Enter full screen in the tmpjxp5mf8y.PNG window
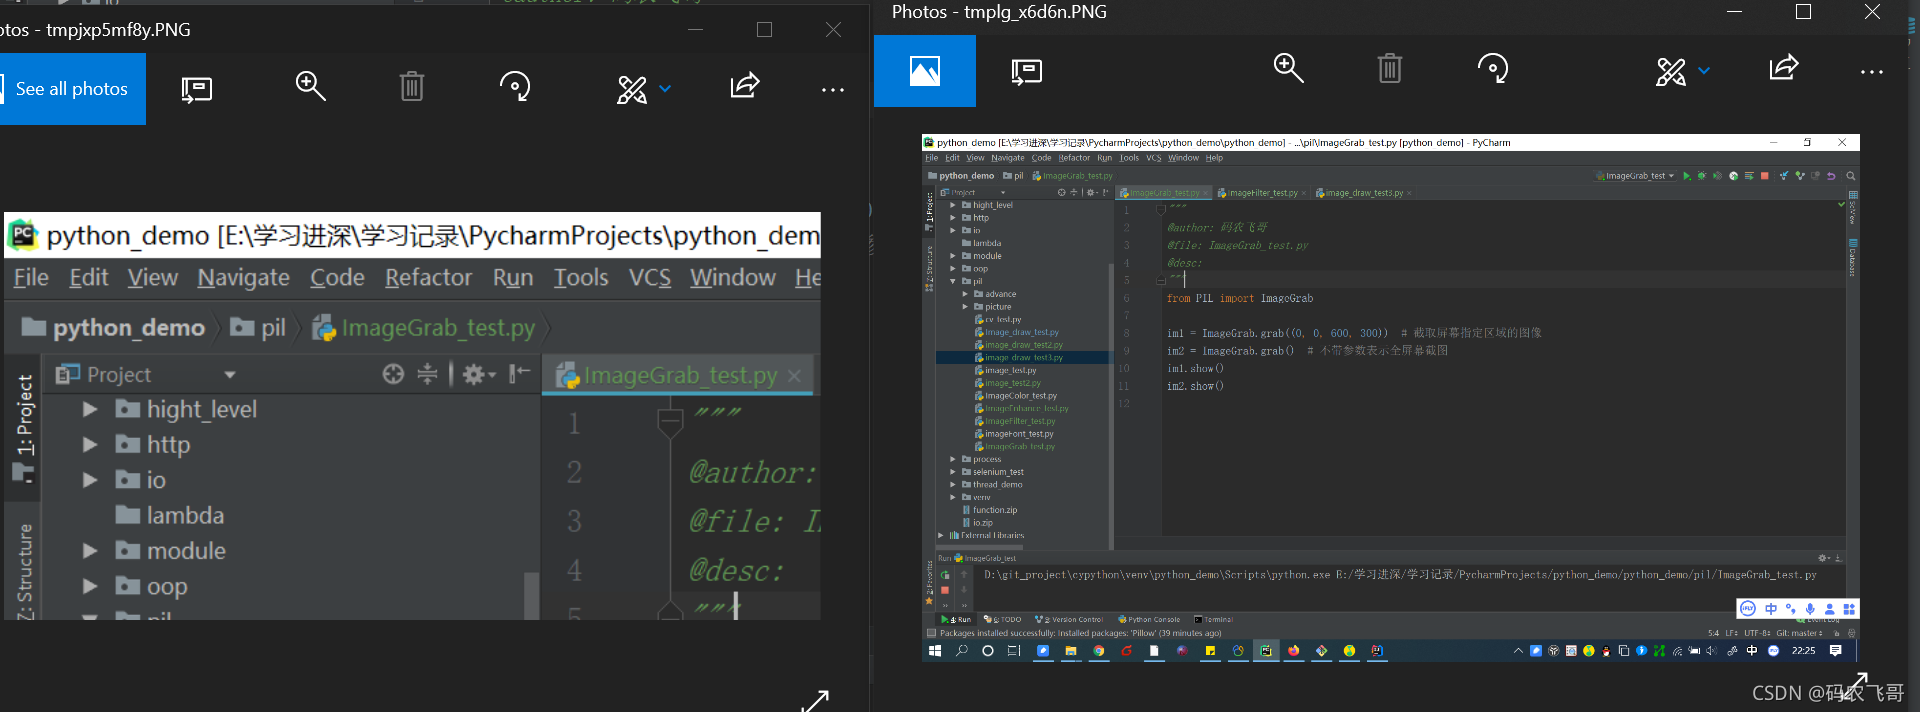The height and width of the screenshot is (712, 1920). 816,701
